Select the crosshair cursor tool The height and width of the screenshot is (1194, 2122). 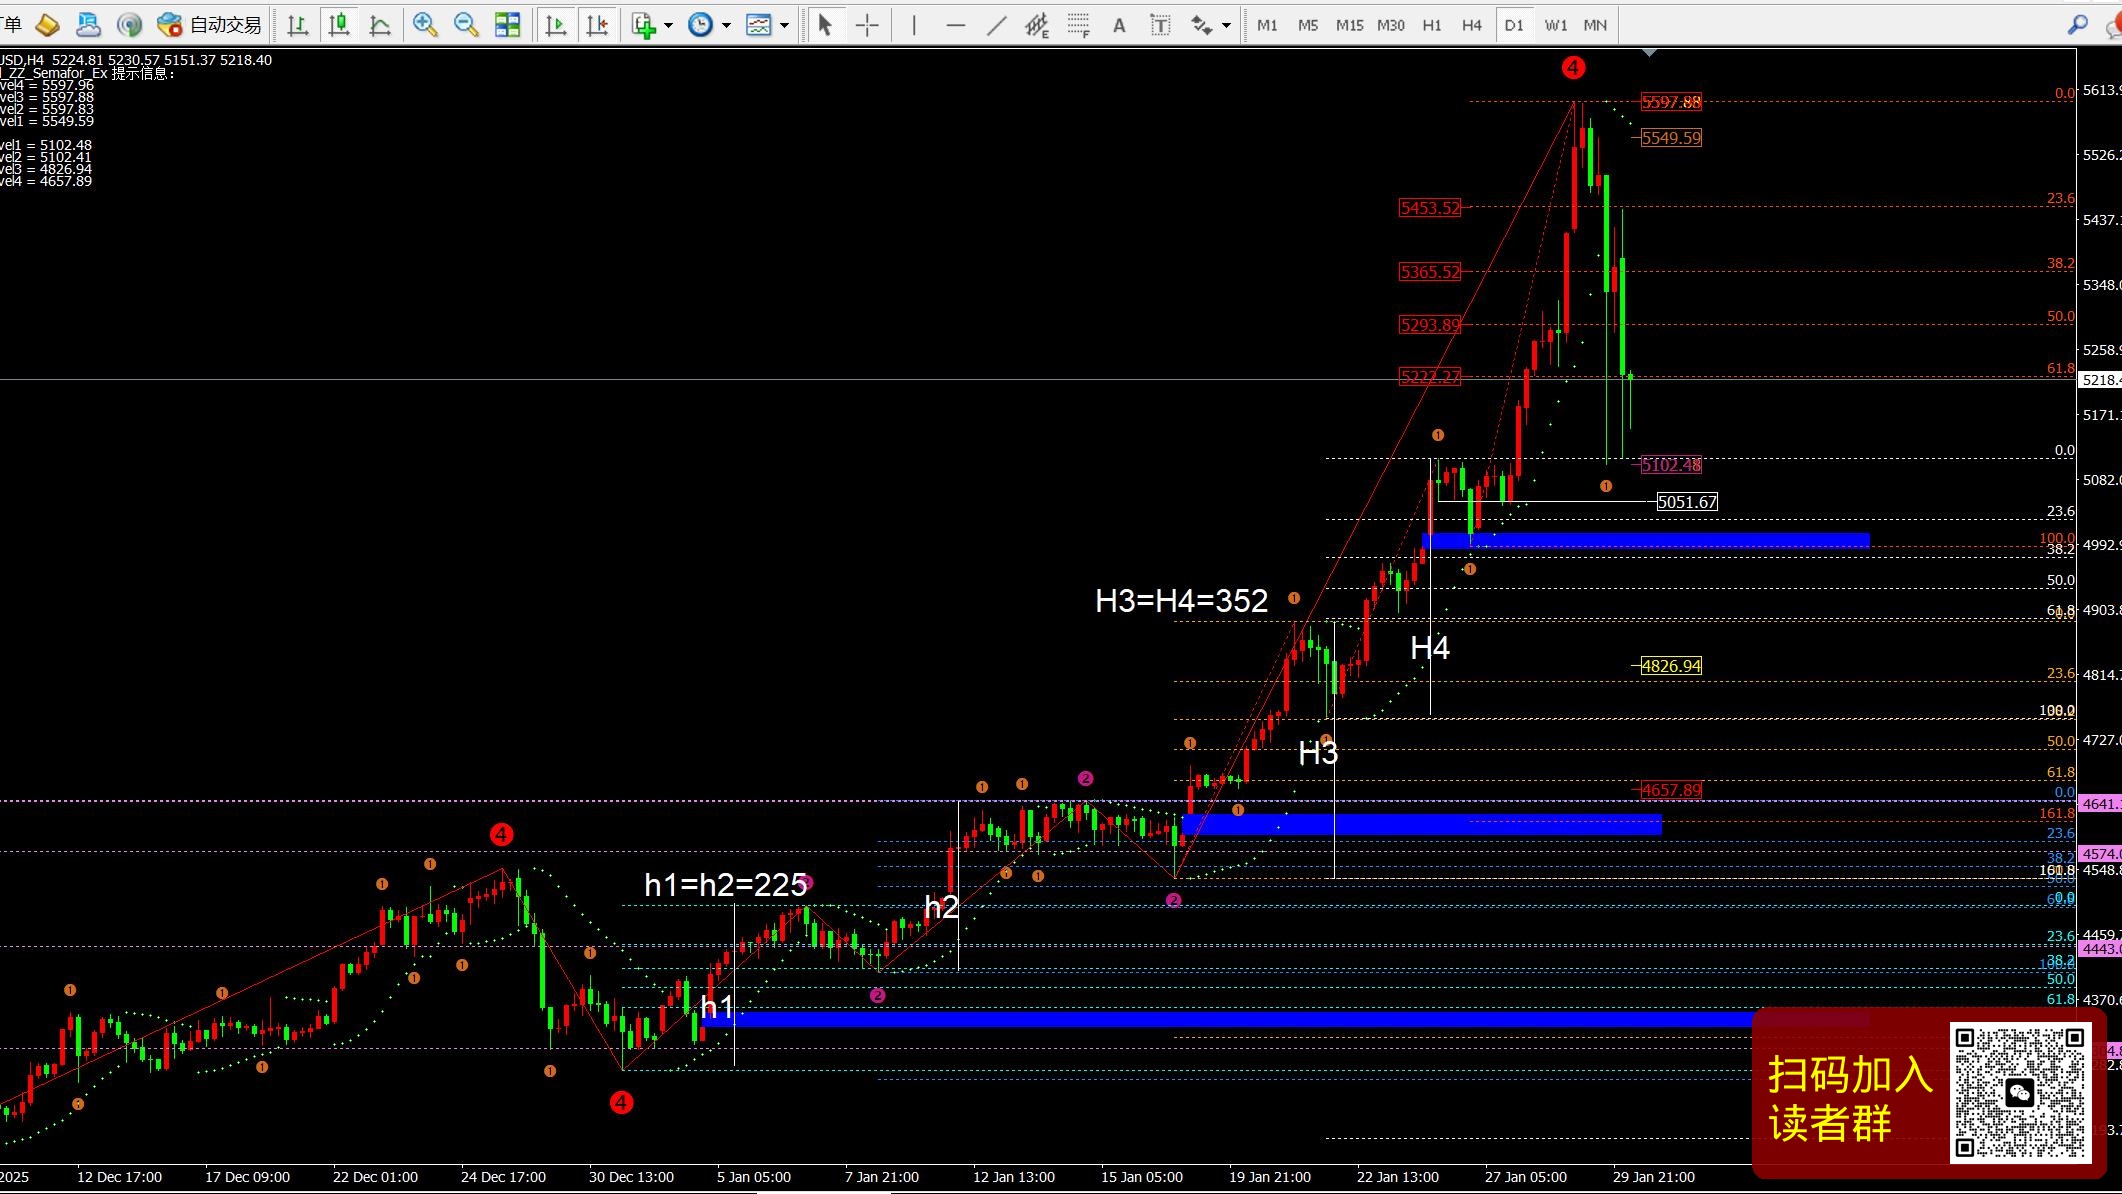point(867,25)
